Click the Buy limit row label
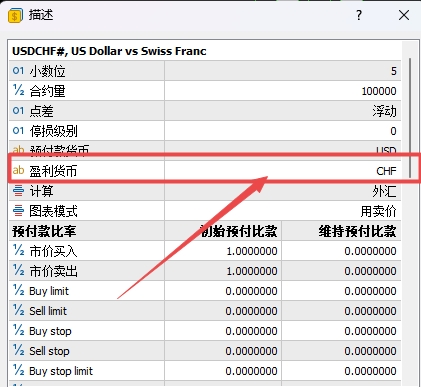 pyautogui.click(x=49, y=291)
